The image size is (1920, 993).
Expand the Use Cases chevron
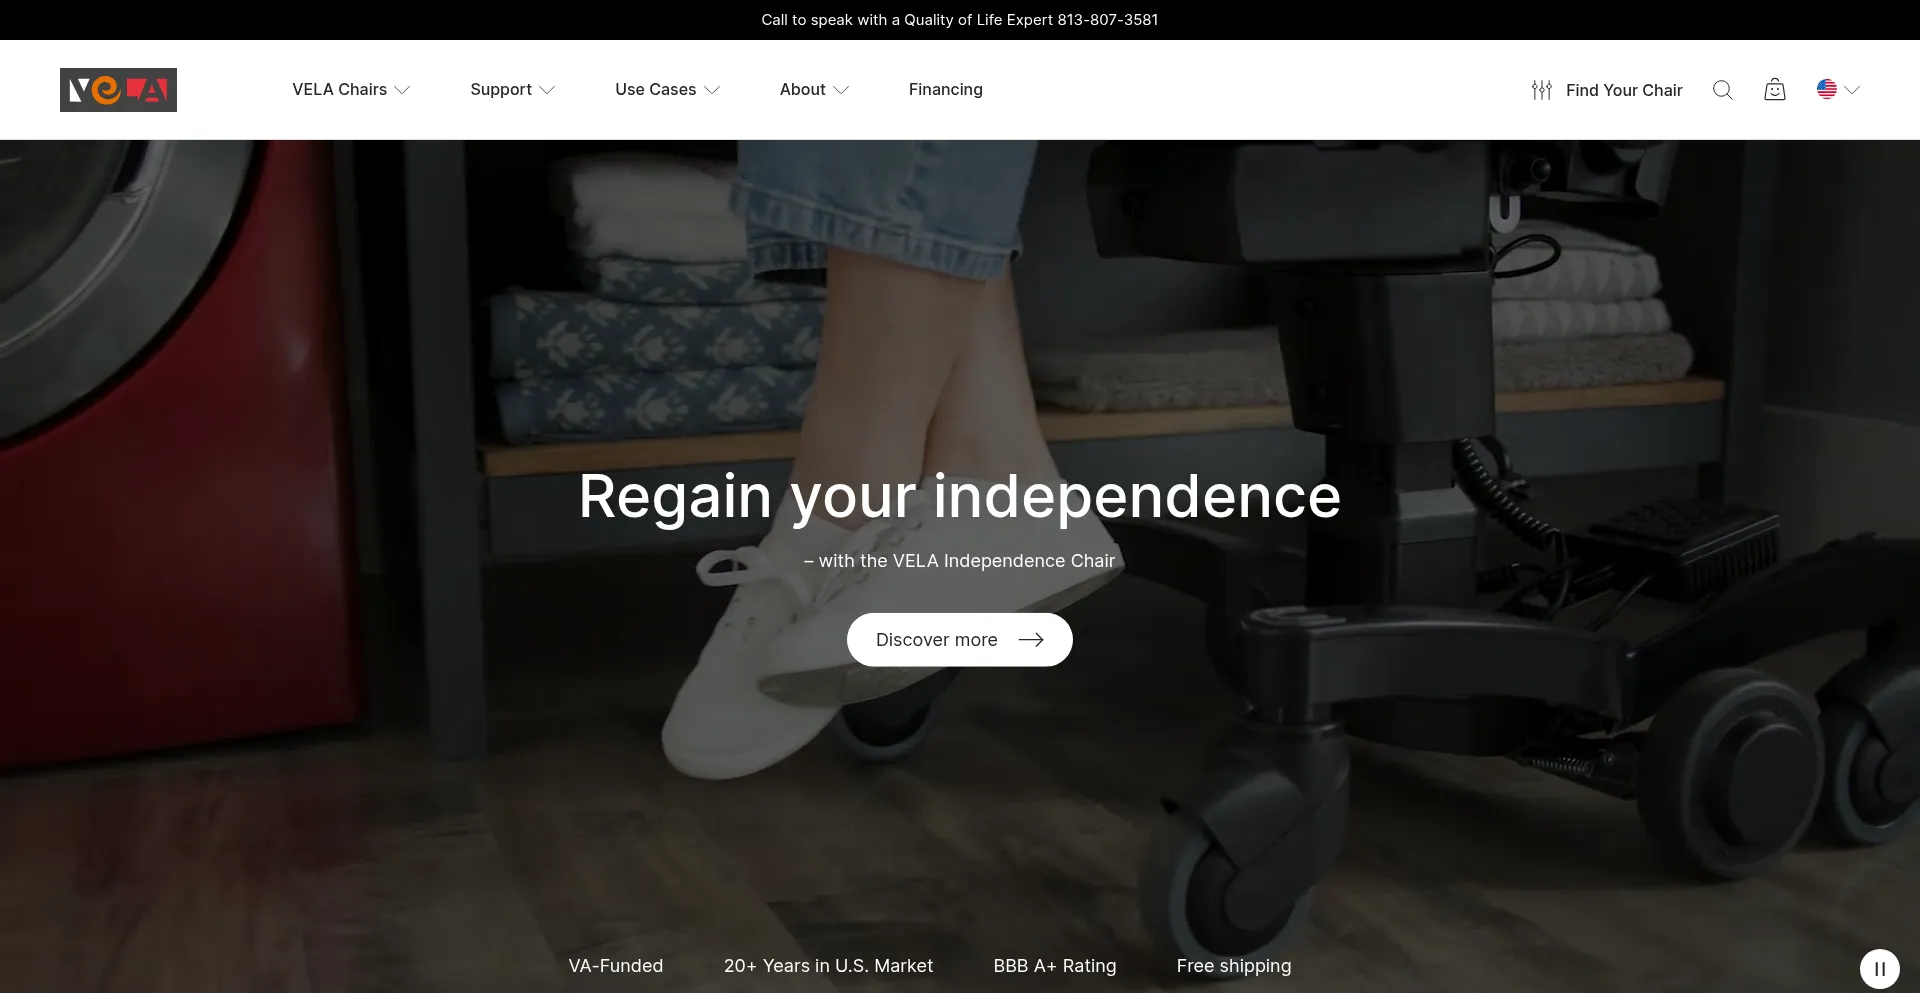point(712,90)
